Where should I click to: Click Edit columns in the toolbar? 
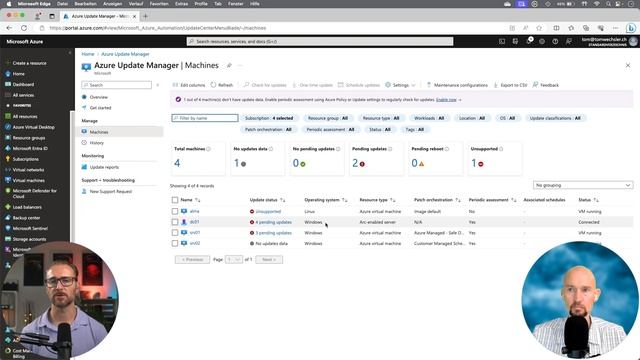(x=189, y=85)
